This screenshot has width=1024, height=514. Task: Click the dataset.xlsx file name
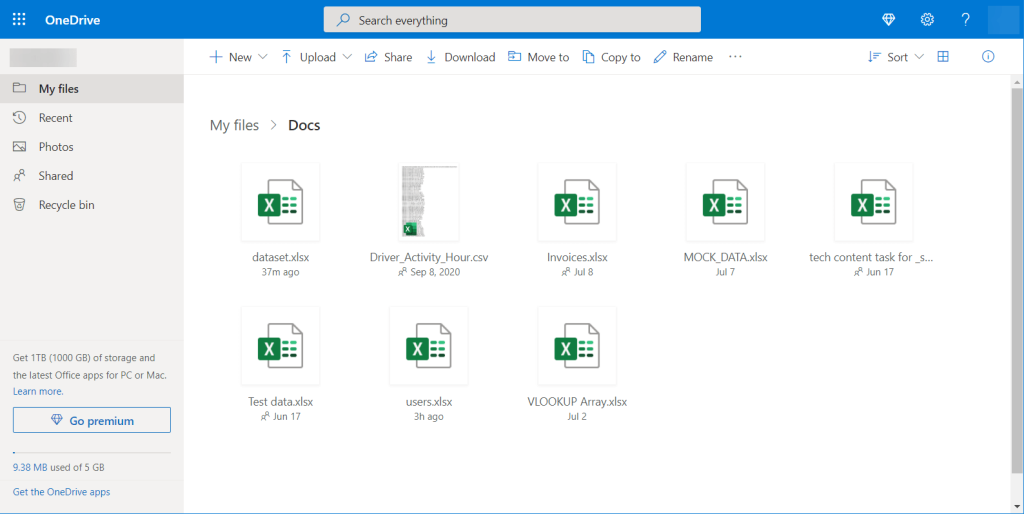281,257
